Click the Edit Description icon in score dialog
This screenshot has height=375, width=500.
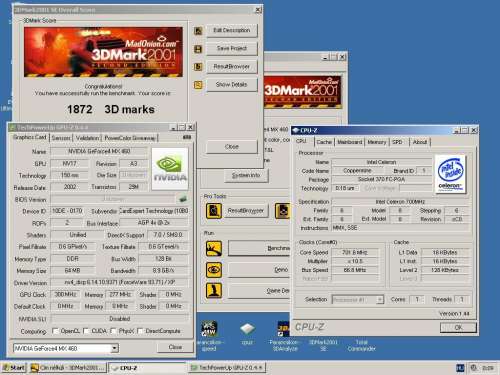tap(198, 31)
